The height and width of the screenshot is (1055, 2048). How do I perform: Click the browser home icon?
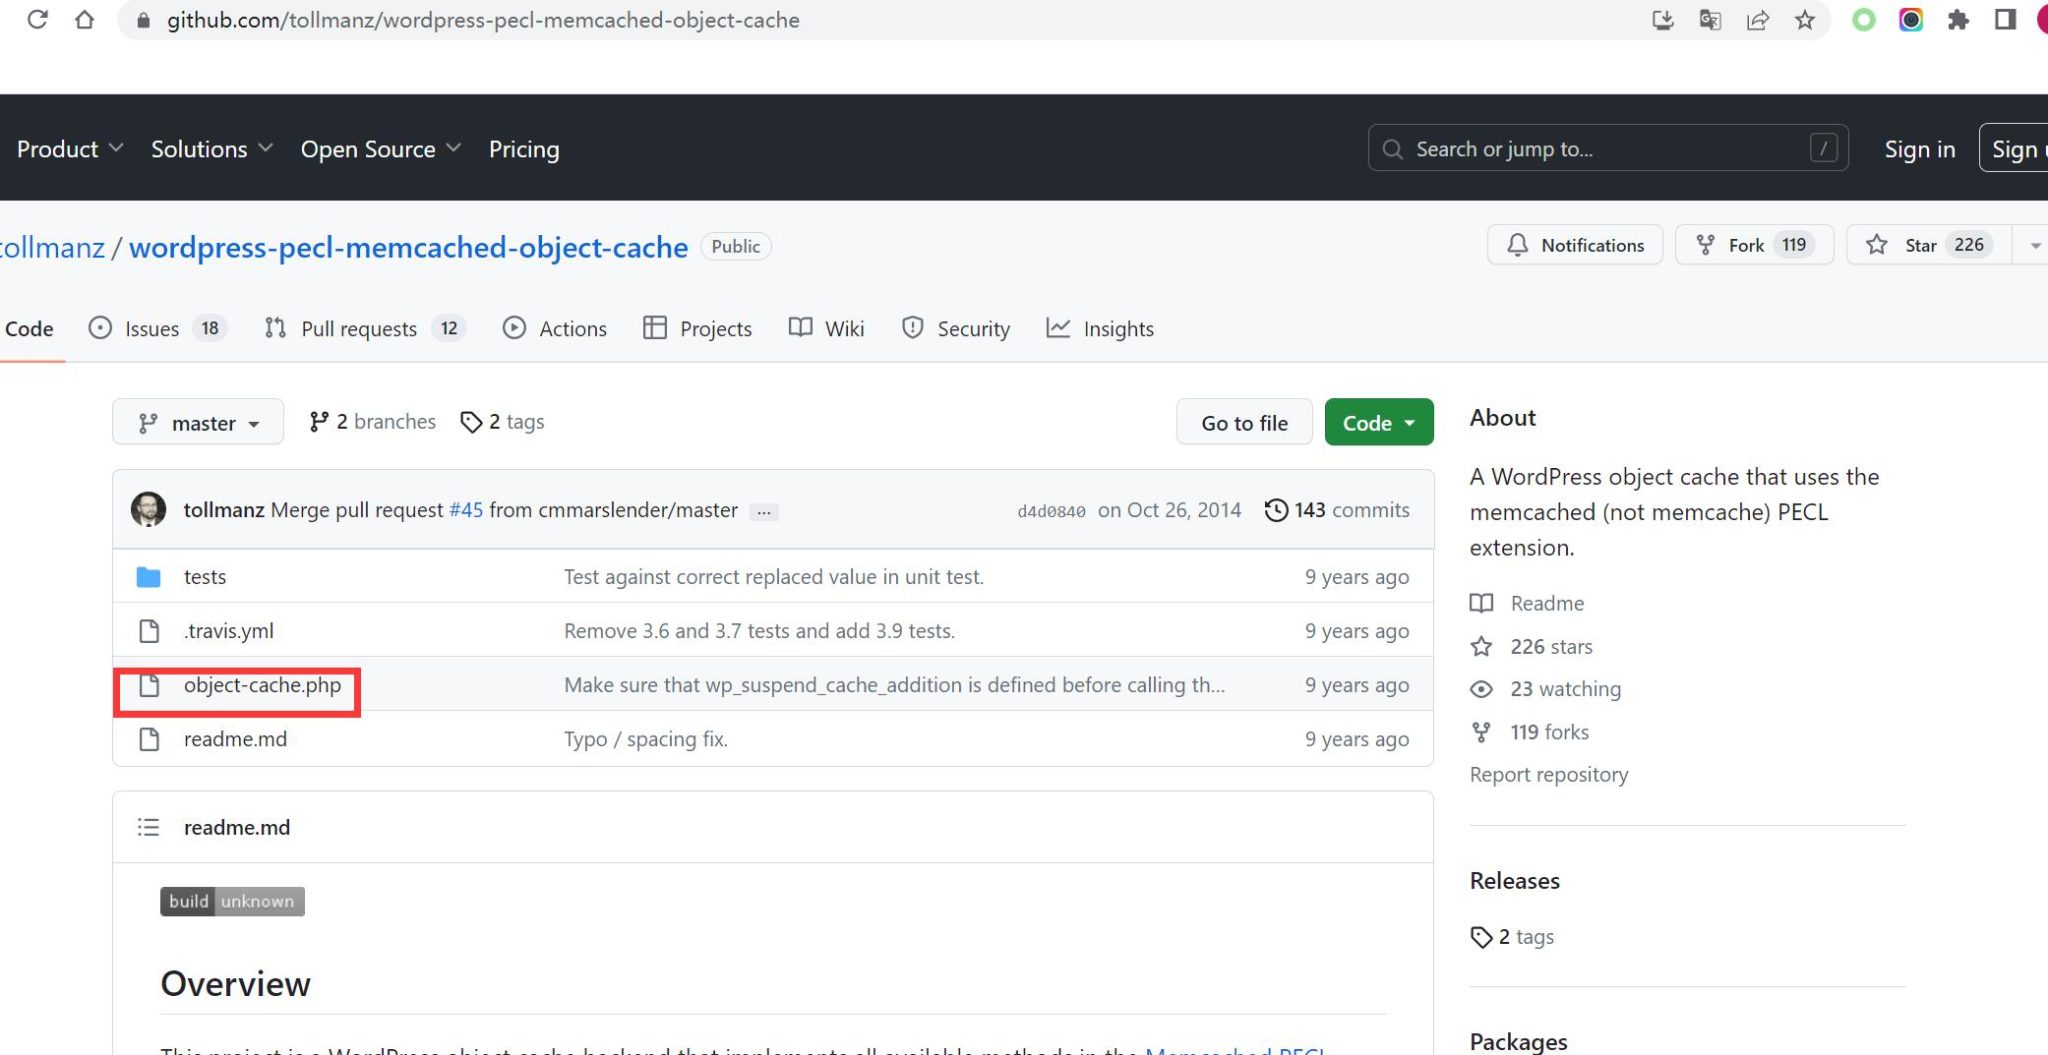[85, 20]
